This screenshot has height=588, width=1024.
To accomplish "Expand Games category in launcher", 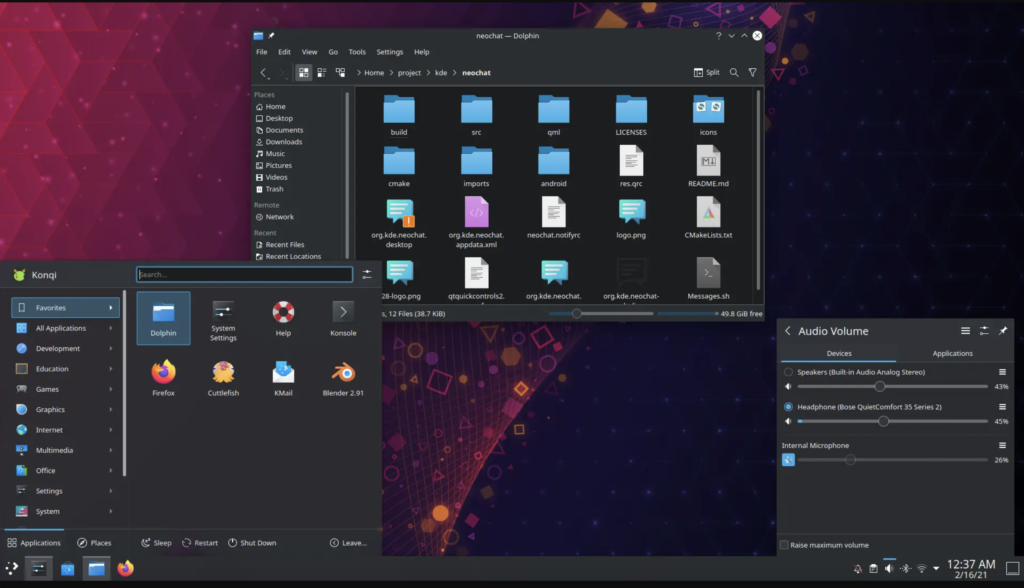I will point(65,389).
